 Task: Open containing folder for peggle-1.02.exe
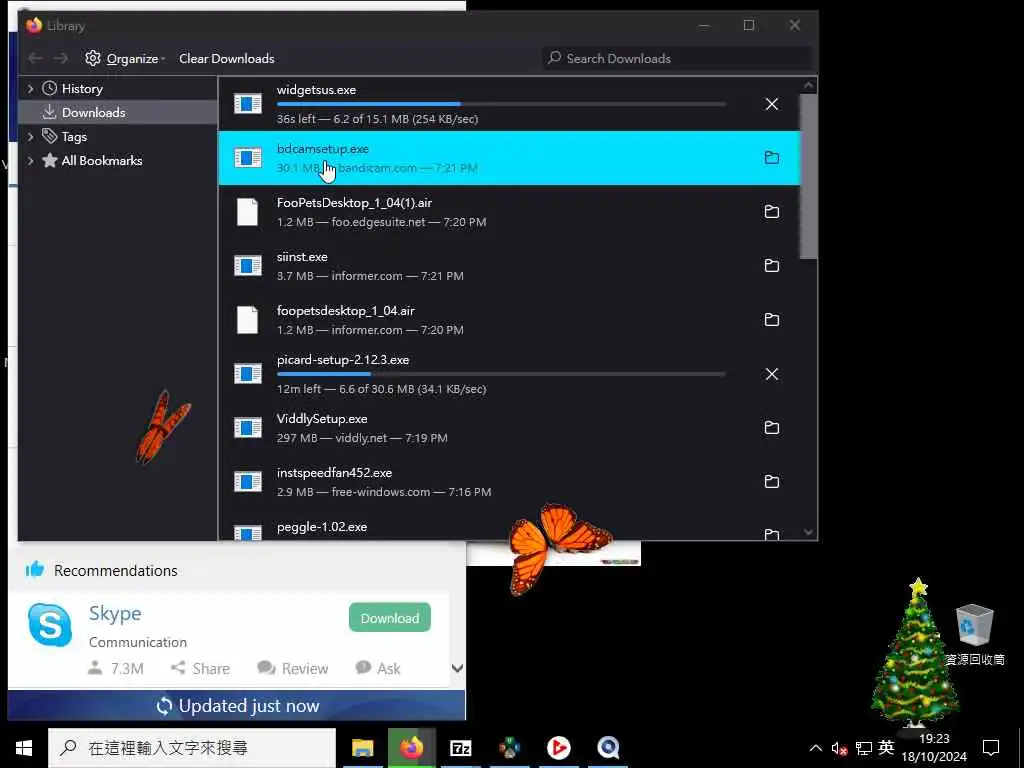pos(771,534)
